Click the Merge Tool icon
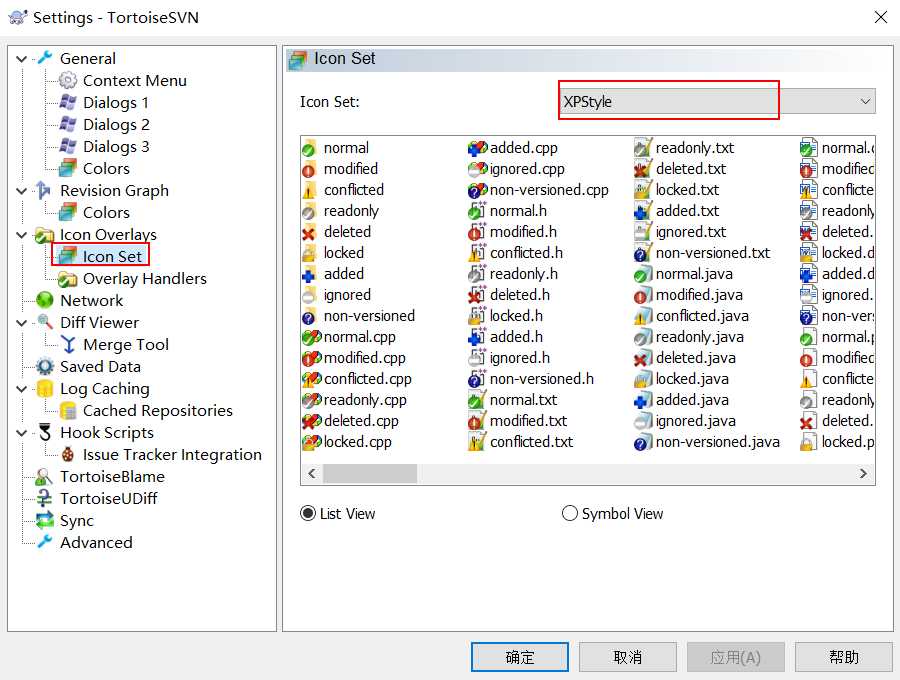This screenshot has height=680, width=900. (x=68, y=344)
